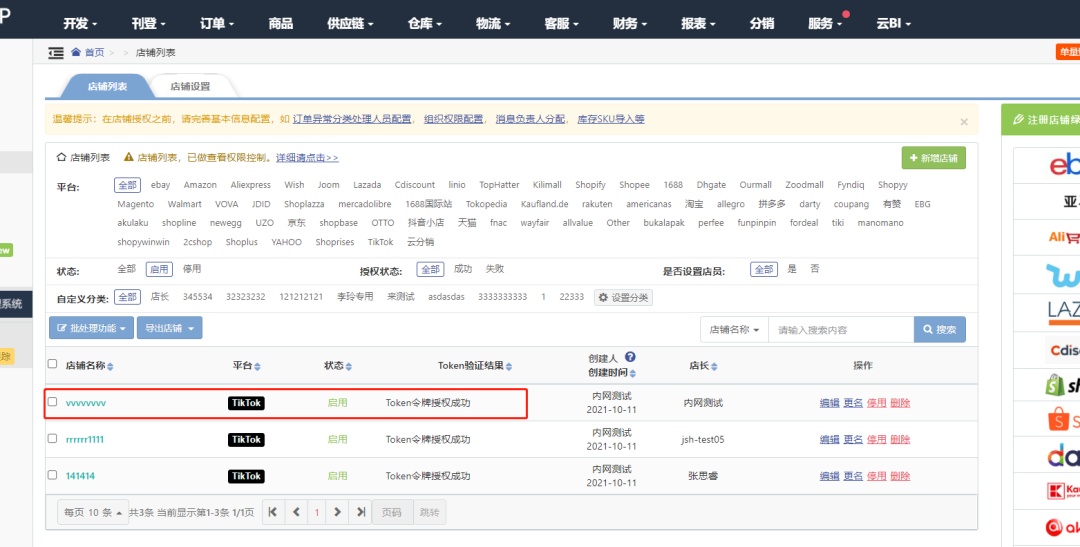Click the help icon next to 创建人

tap(630, 357)
